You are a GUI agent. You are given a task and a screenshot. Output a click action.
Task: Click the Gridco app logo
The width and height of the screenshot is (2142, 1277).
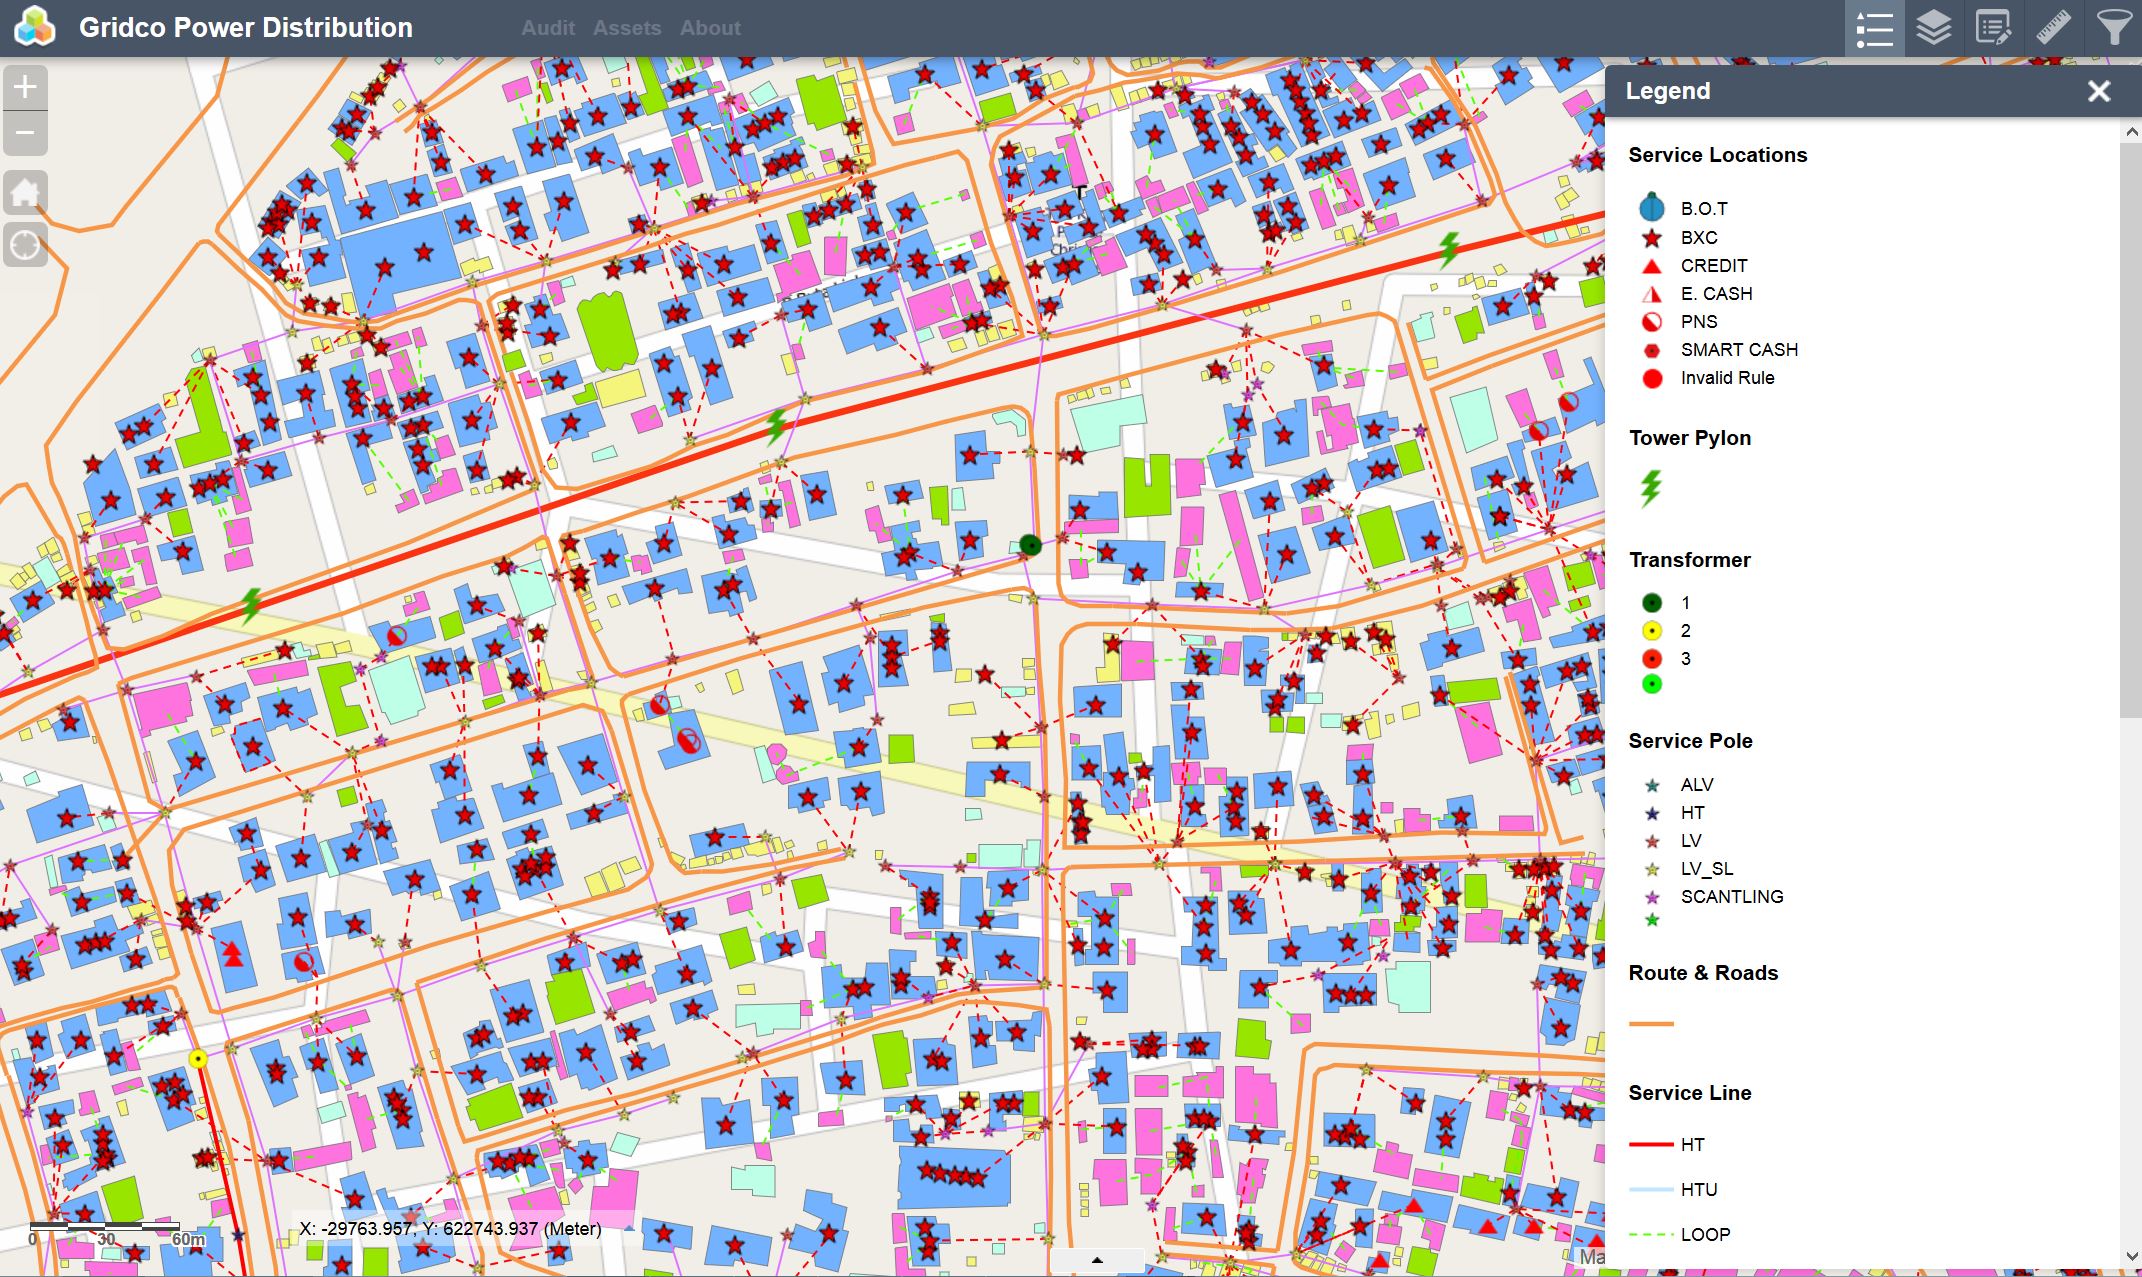[x=35, y=27]
